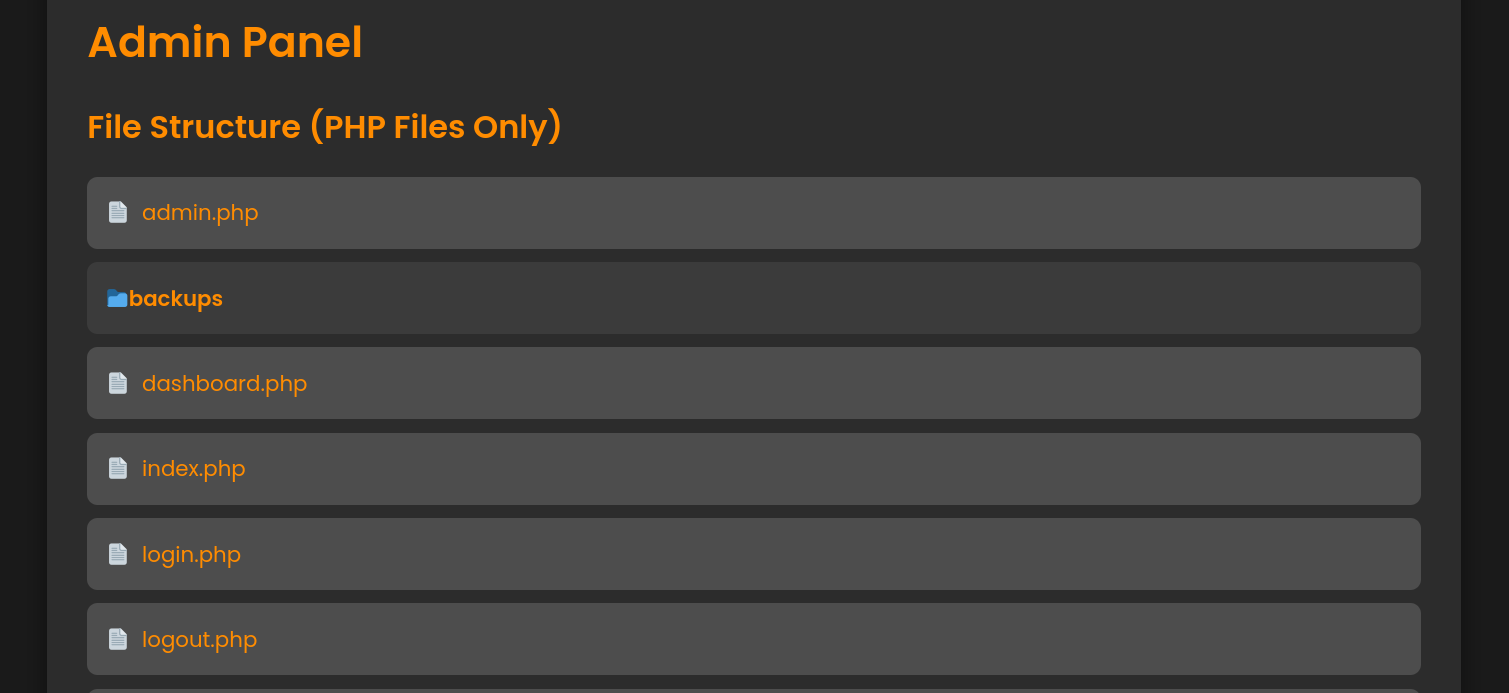
Task: Open the admin.php file link
Action: pyautogui.click(x=200, y=212)
